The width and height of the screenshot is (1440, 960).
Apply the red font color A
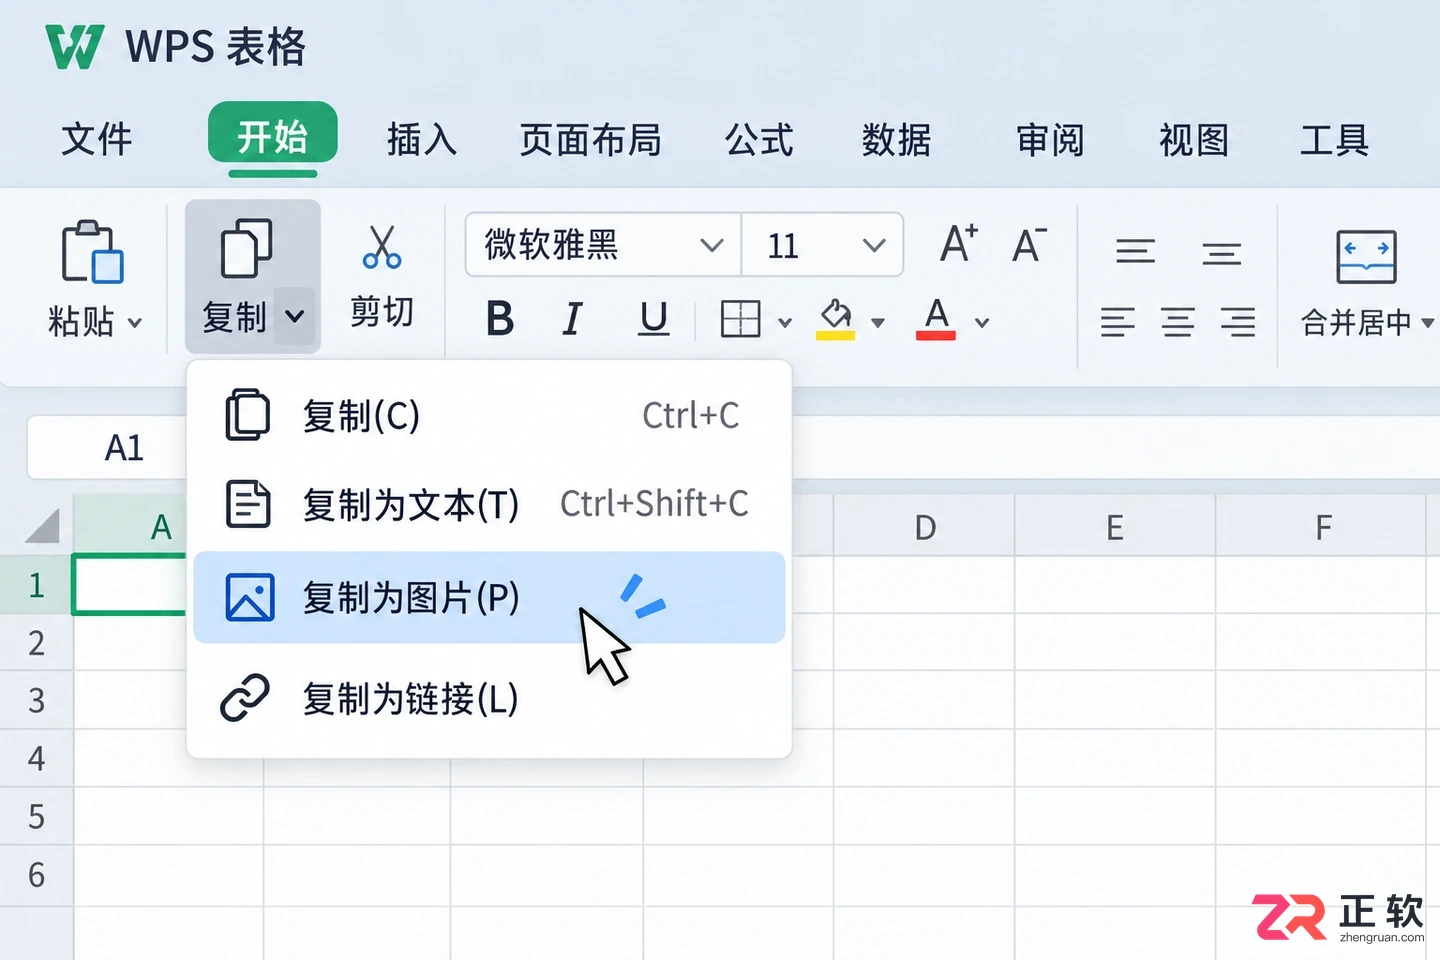[936, 320]
